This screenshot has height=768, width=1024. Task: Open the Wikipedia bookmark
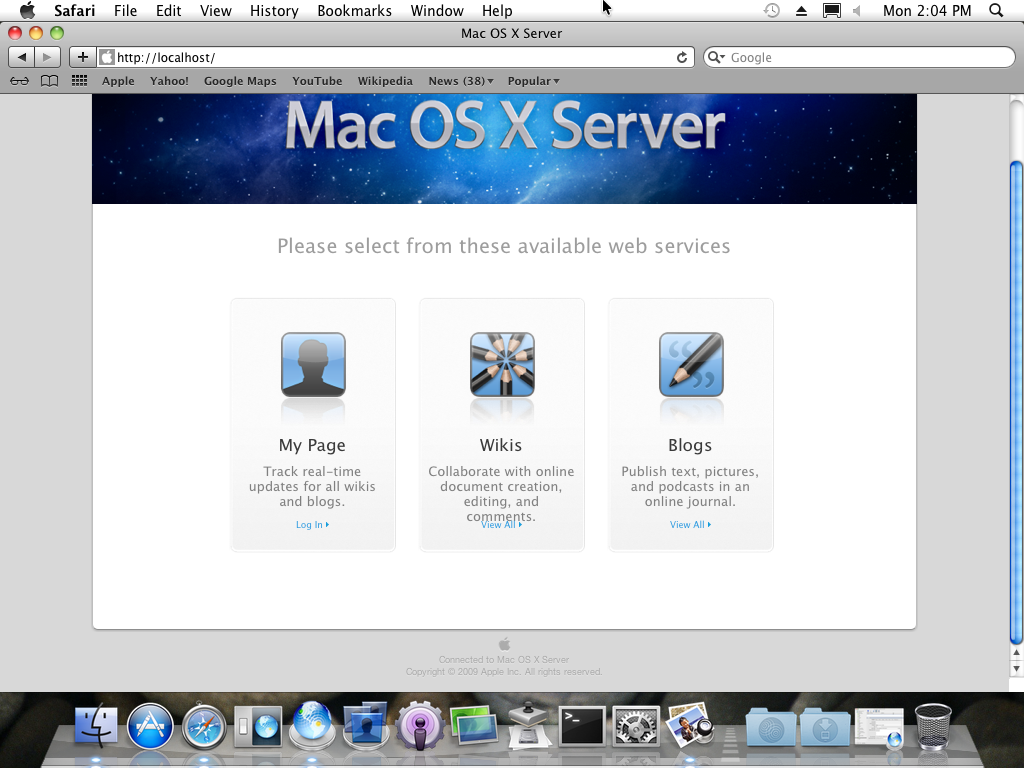[x=385, y=81]
